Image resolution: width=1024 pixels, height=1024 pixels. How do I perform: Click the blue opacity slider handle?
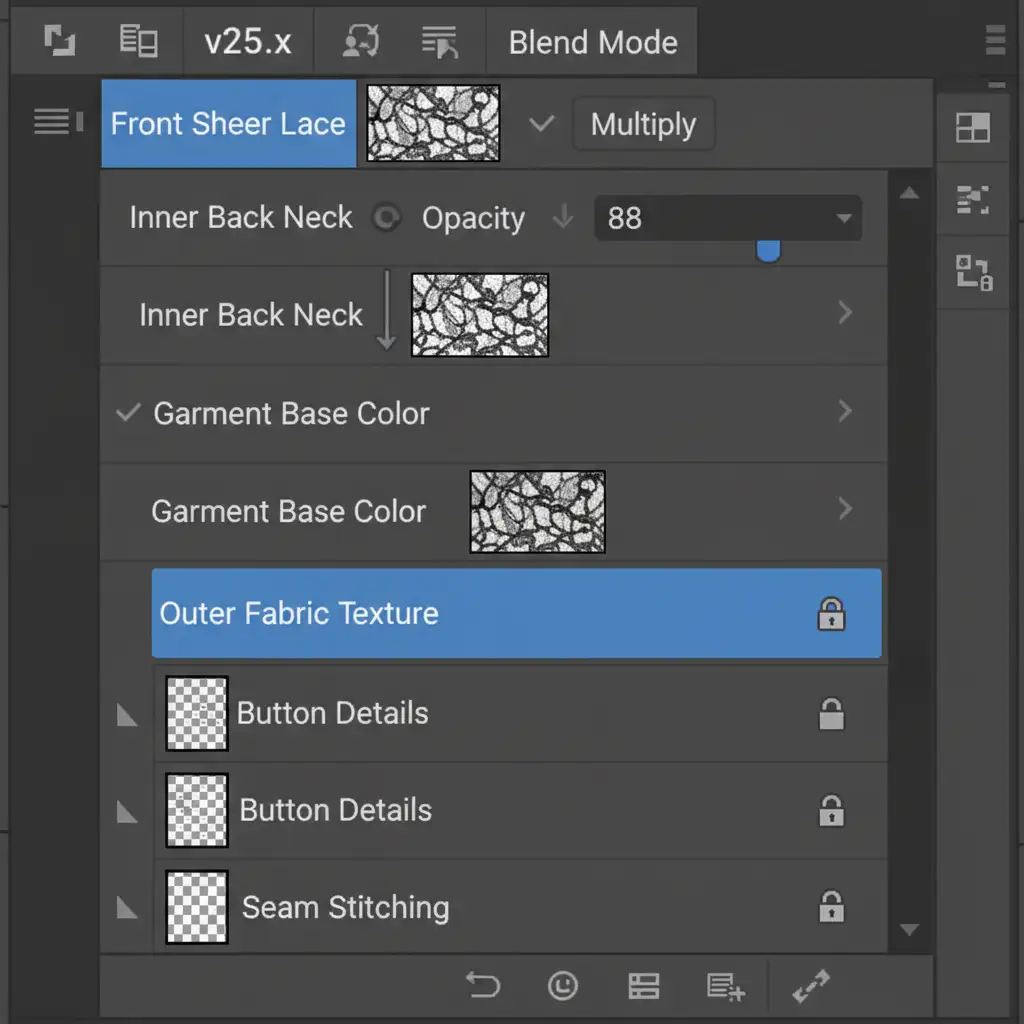point(768,250)
